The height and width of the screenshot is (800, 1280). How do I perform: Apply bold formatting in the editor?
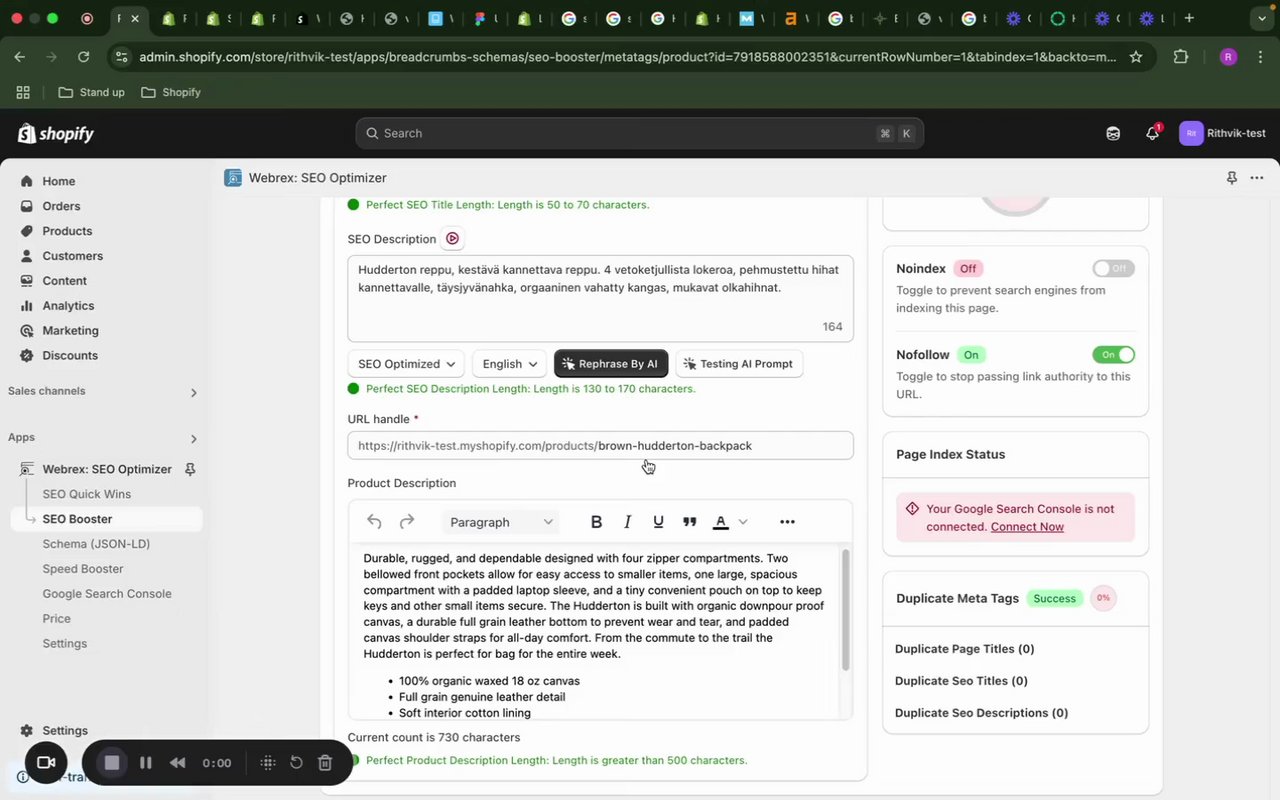(x=596, y=522)
